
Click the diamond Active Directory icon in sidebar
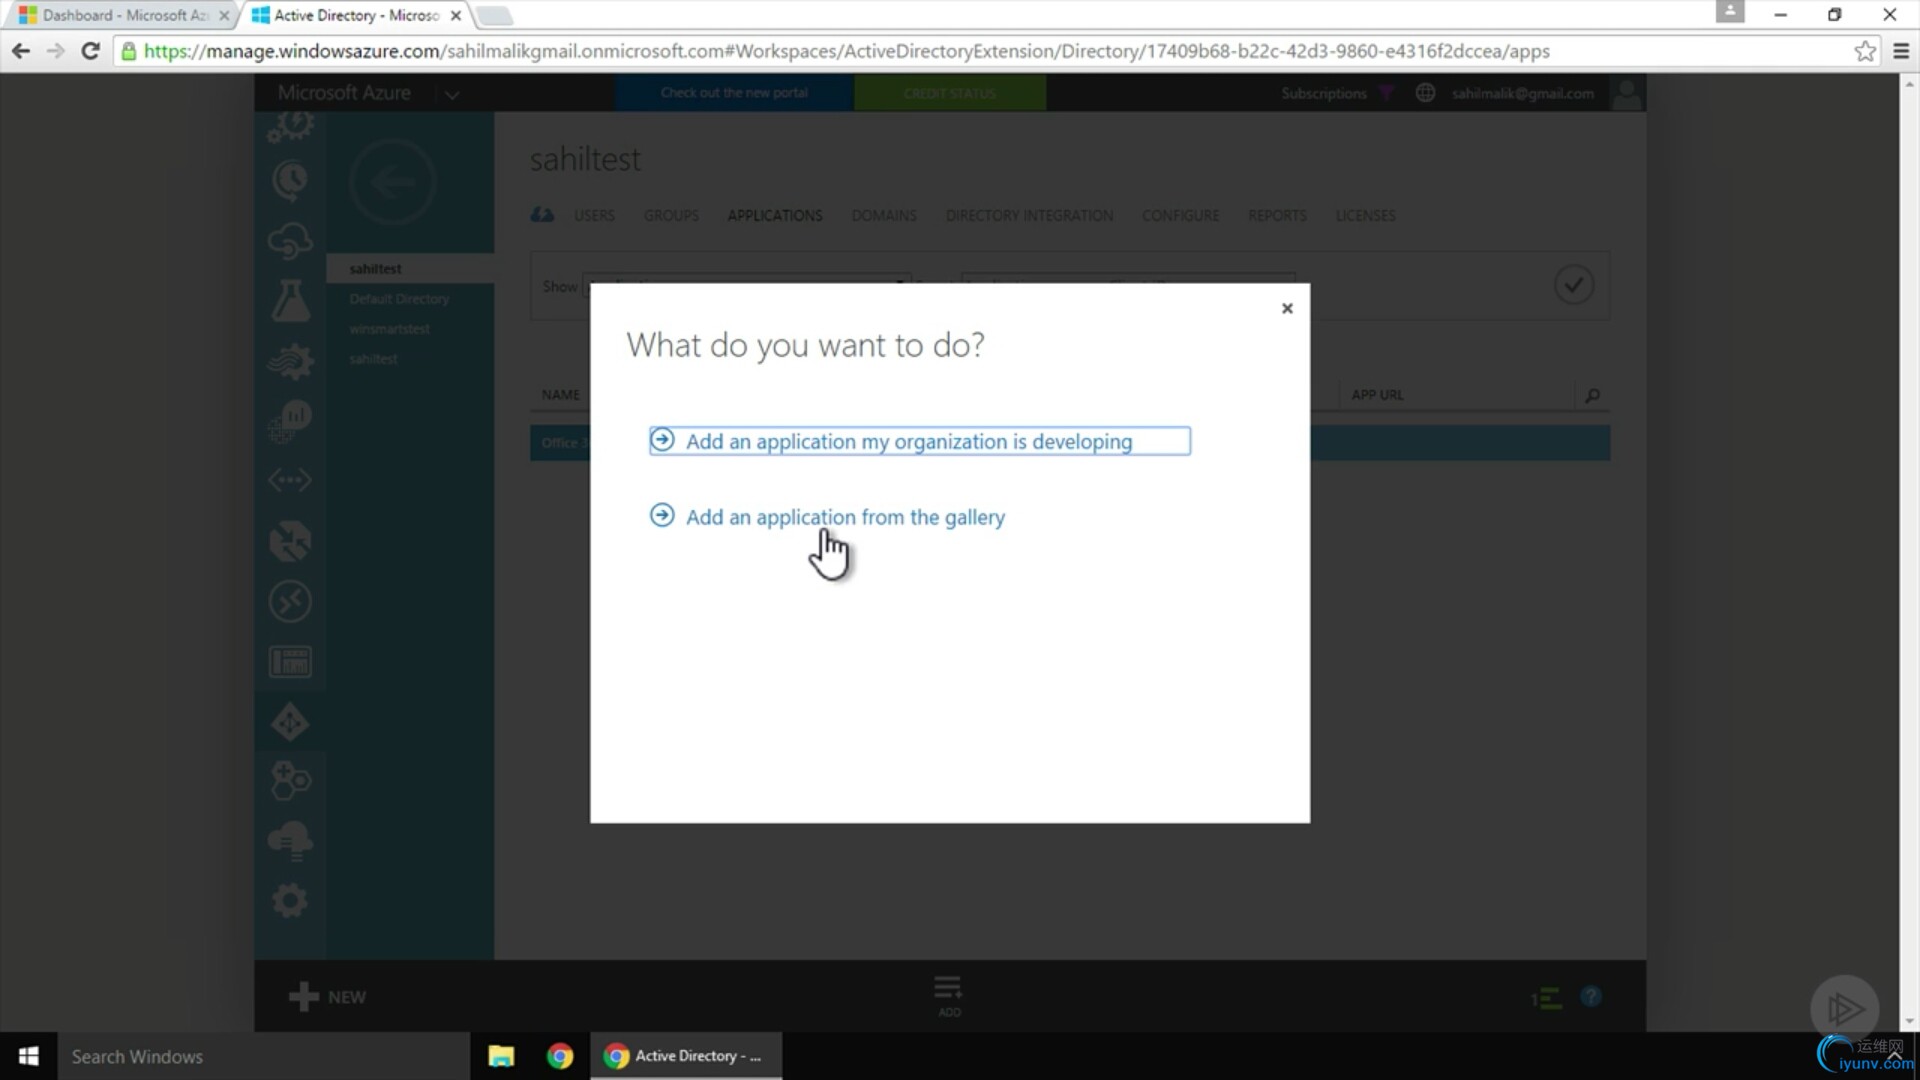[x=290, y=722]
